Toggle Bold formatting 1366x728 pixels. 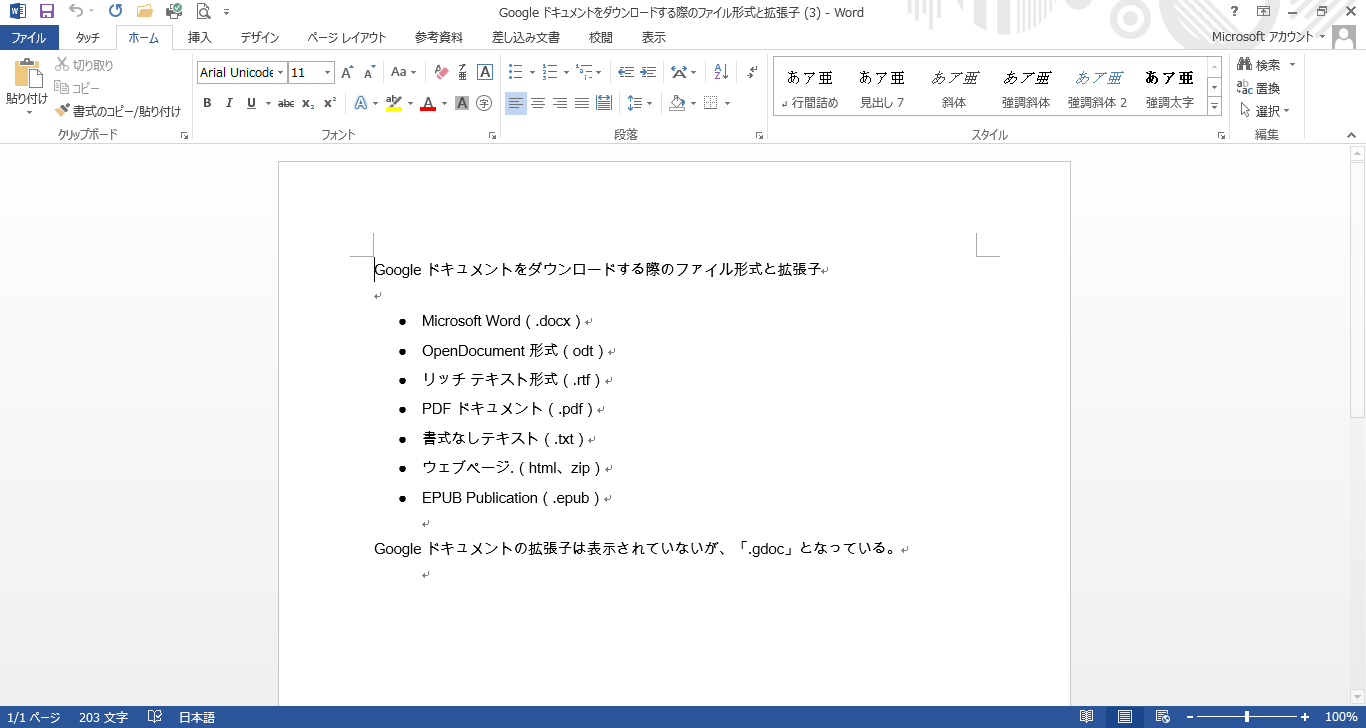point(207,103)
